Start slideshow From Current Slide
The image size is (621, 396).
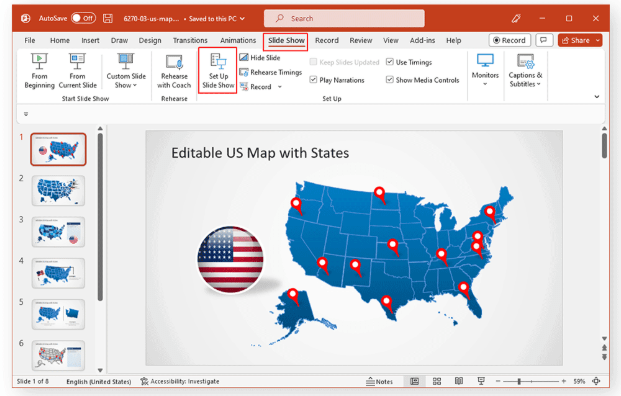tap(78, 71)
